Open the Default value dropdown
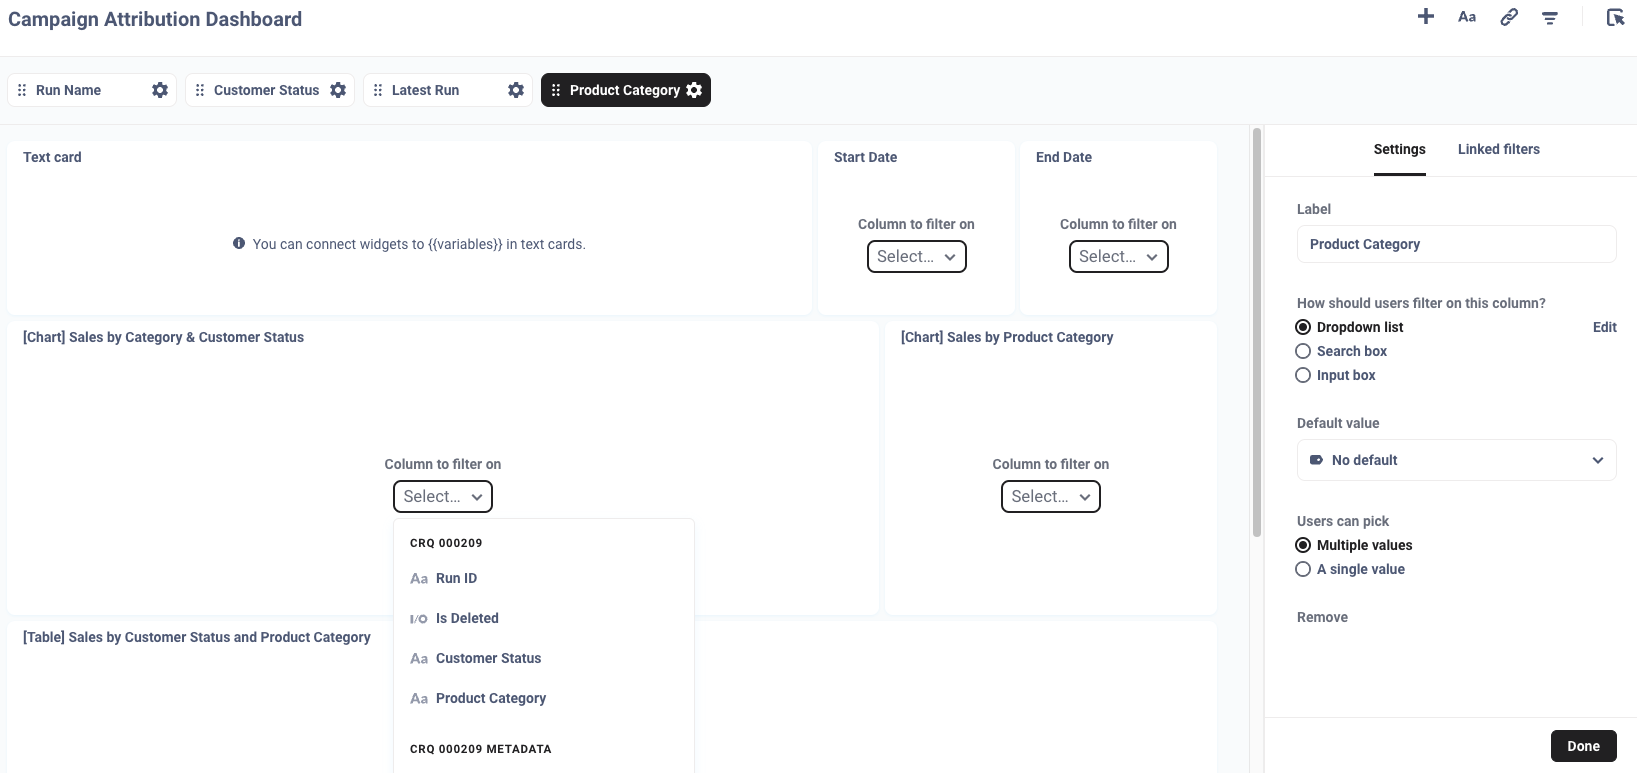 1456,460
